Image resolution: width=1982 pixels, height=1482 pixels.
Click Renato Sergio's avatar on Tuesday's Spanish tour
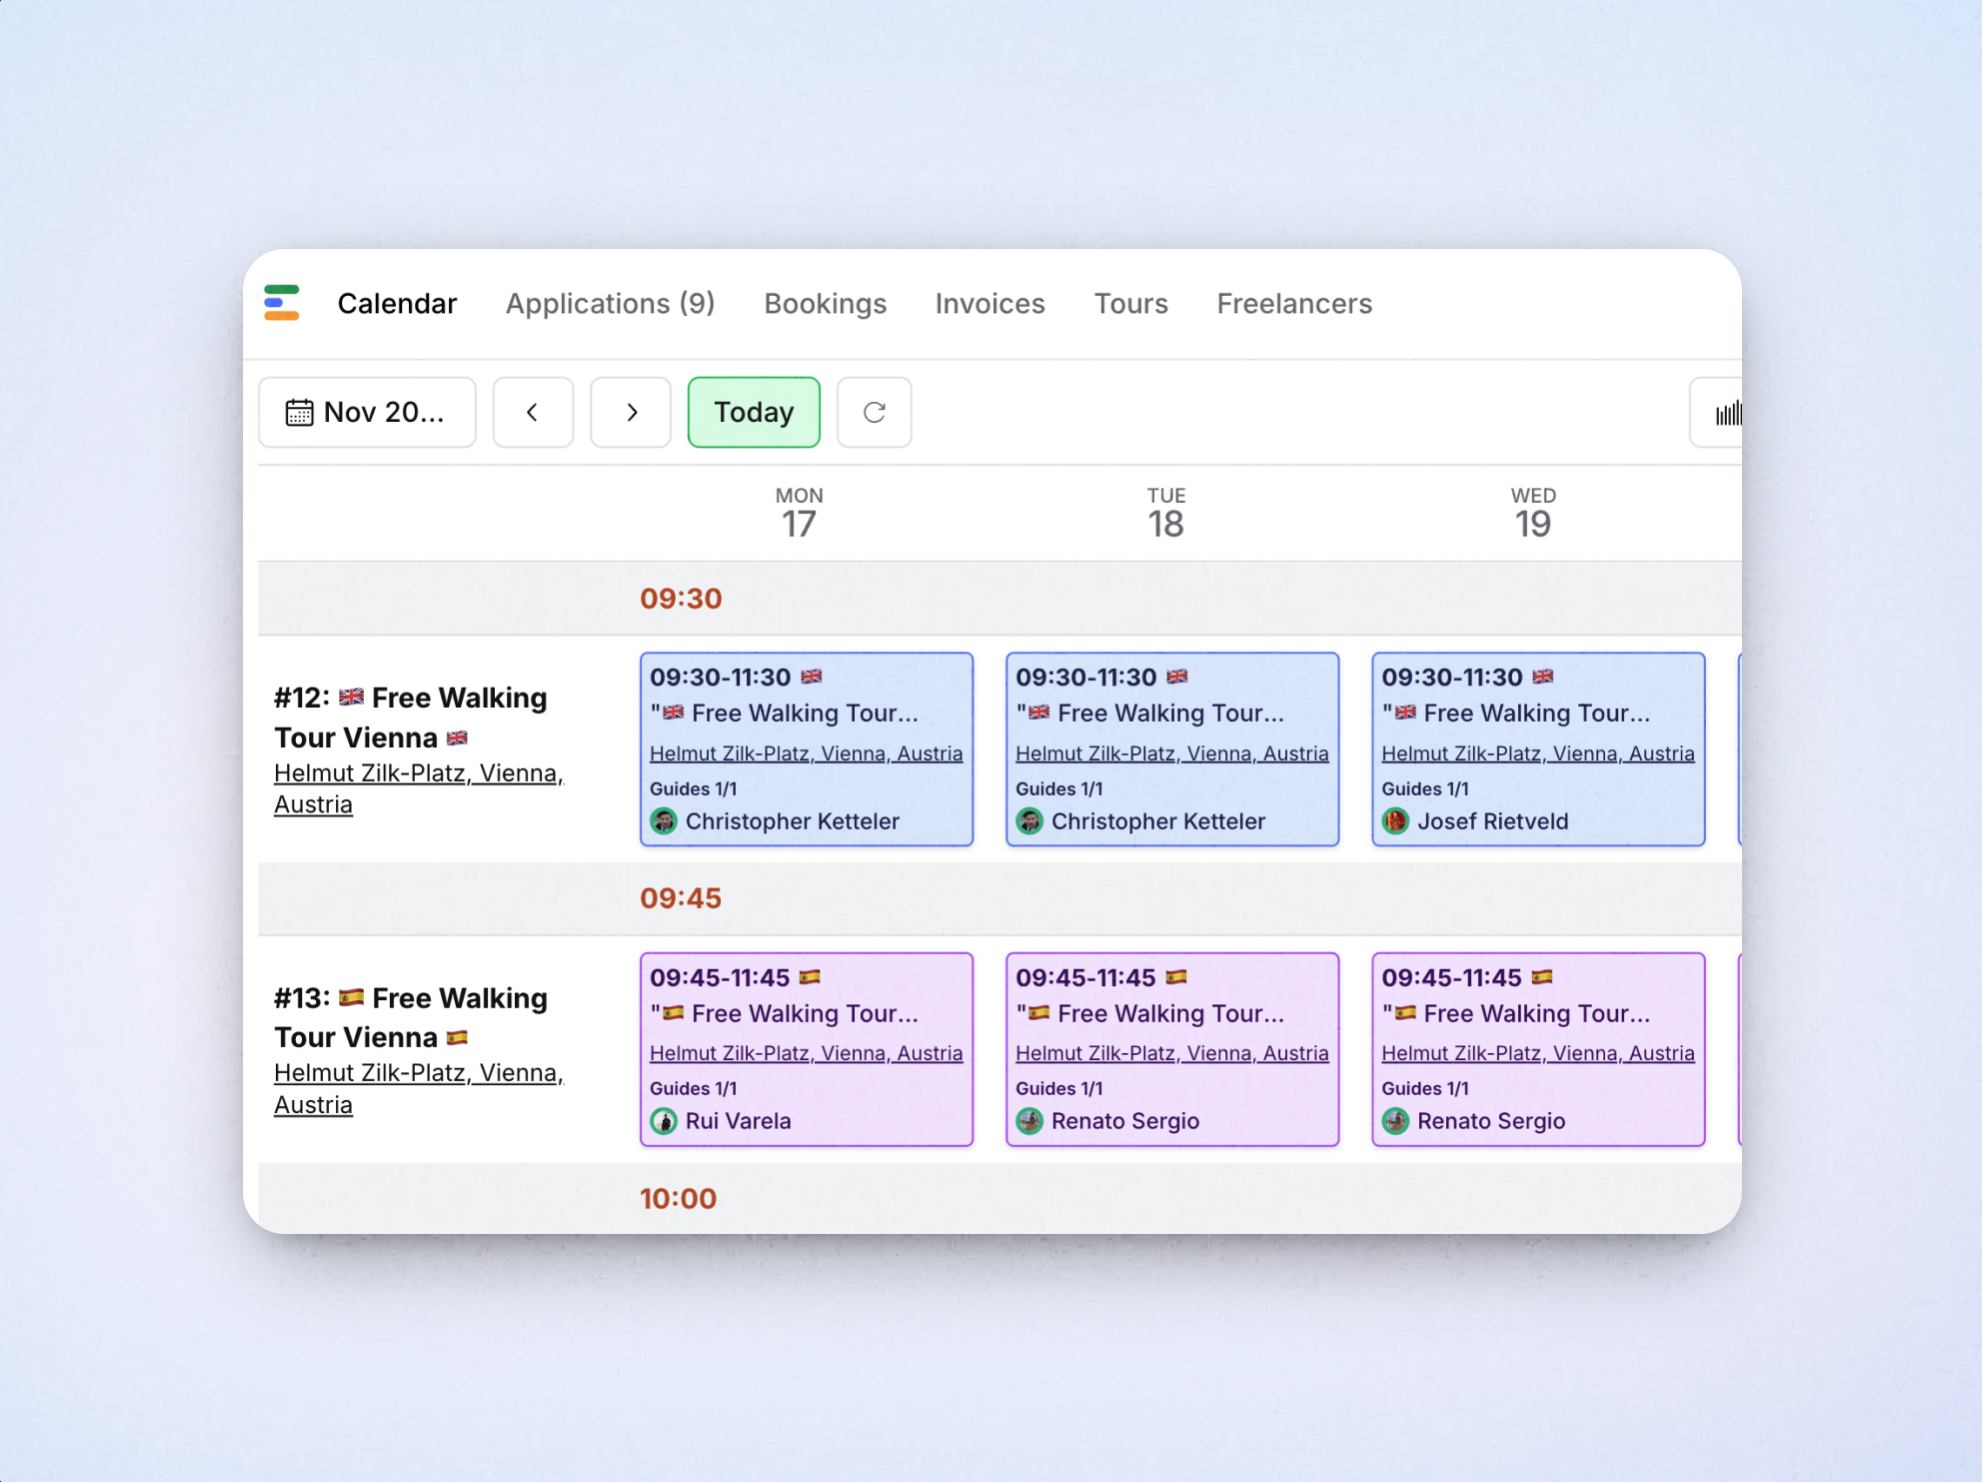pos(1029,1121)
